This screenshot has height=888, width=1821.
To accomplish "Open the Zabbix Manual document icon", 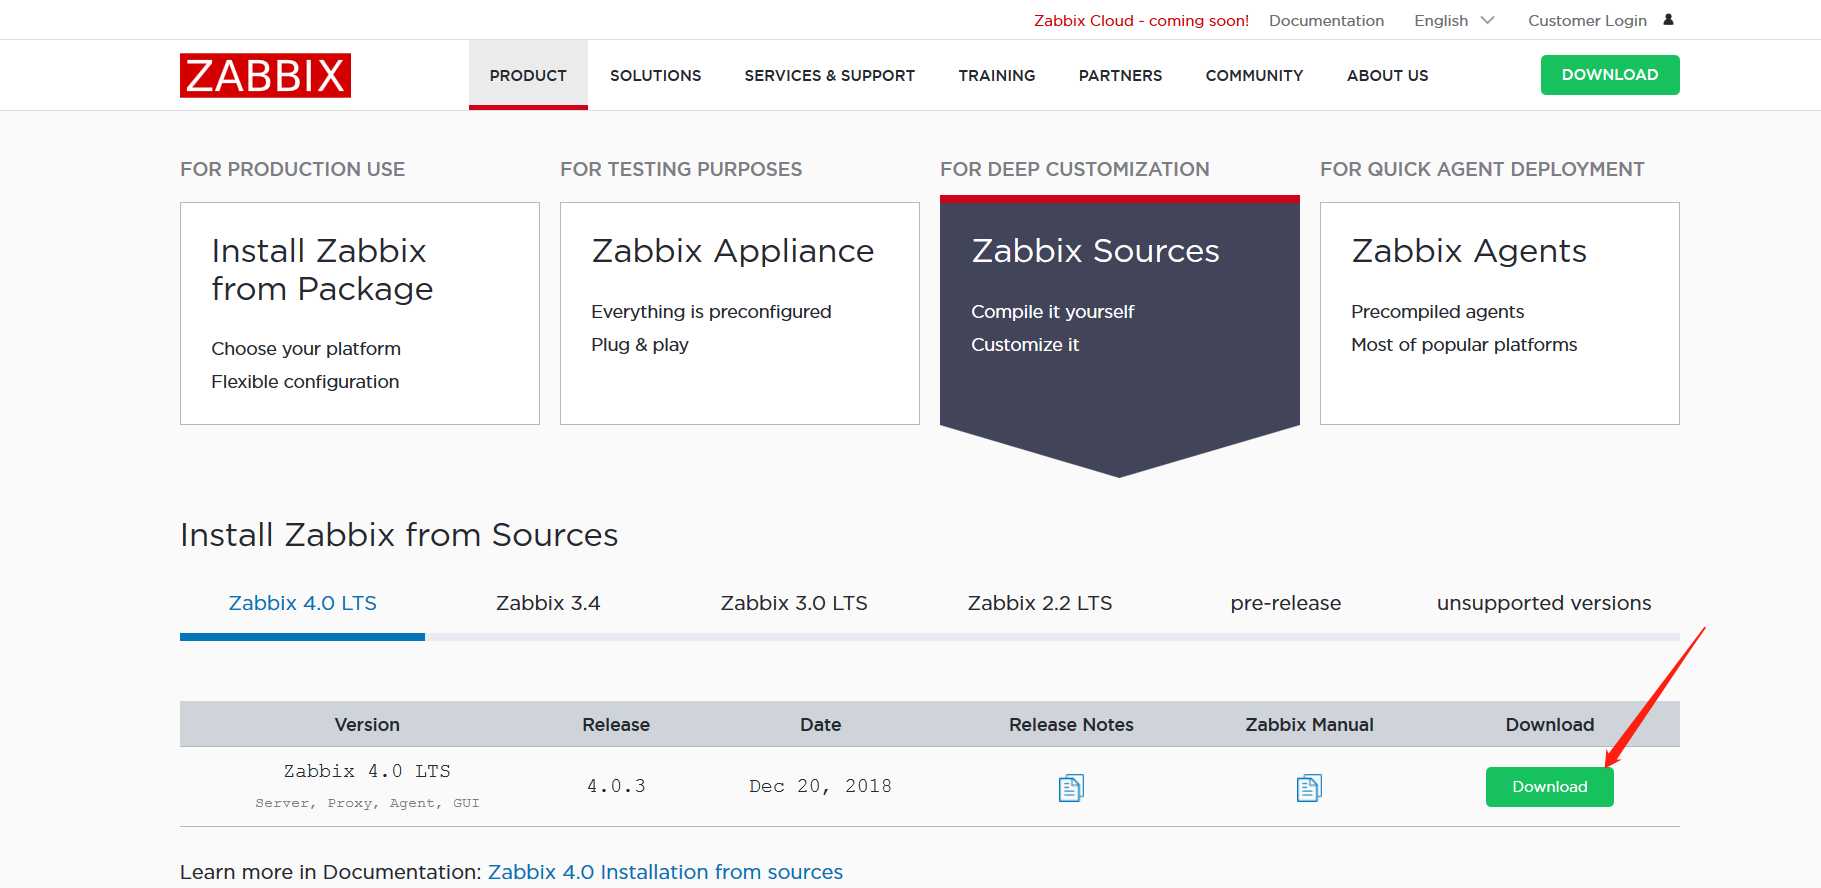I will tap(1309, 788).
